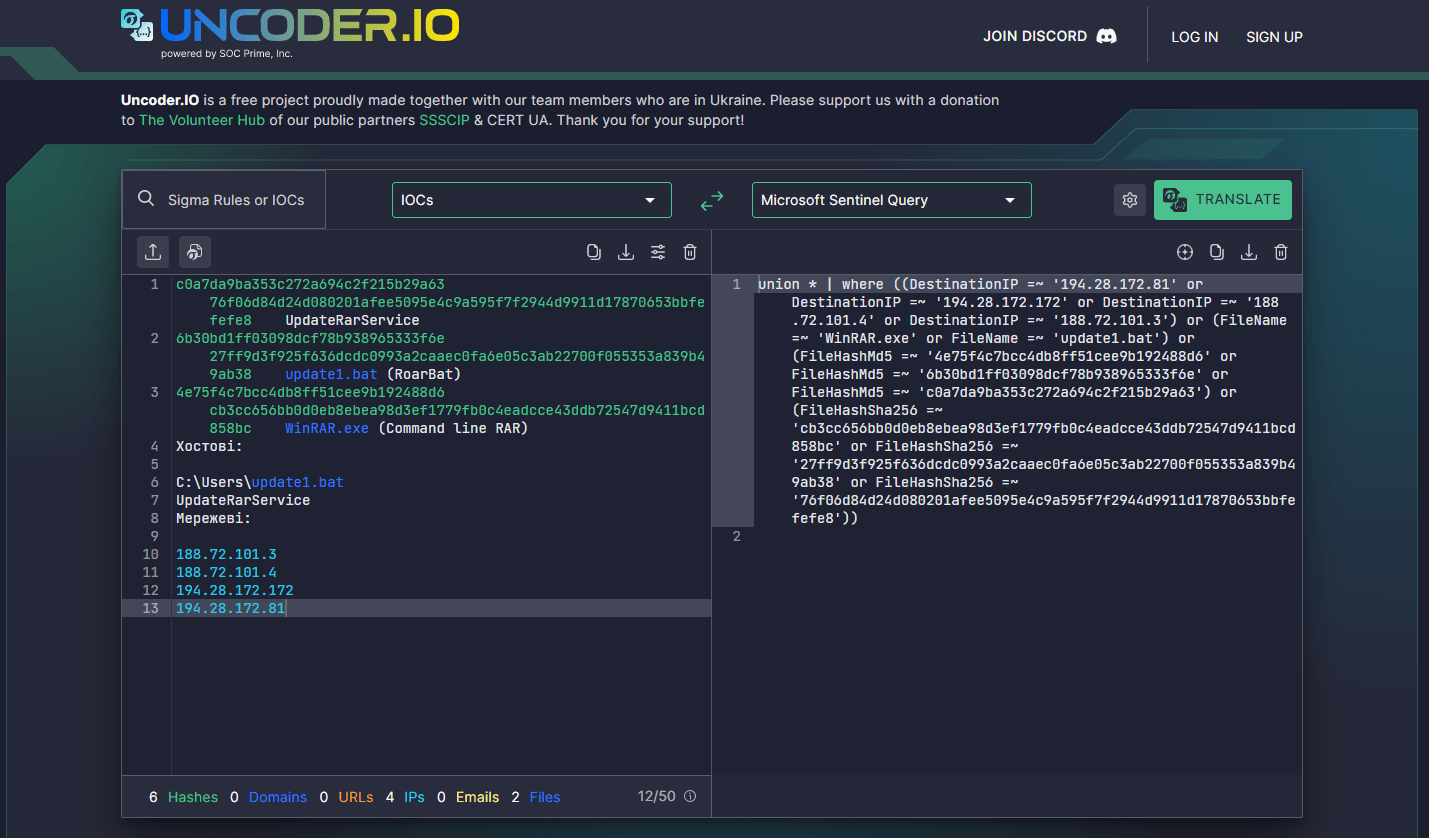1429x838 pixels.
Task: Click the 12/50 usage counter
Action: 657,797
